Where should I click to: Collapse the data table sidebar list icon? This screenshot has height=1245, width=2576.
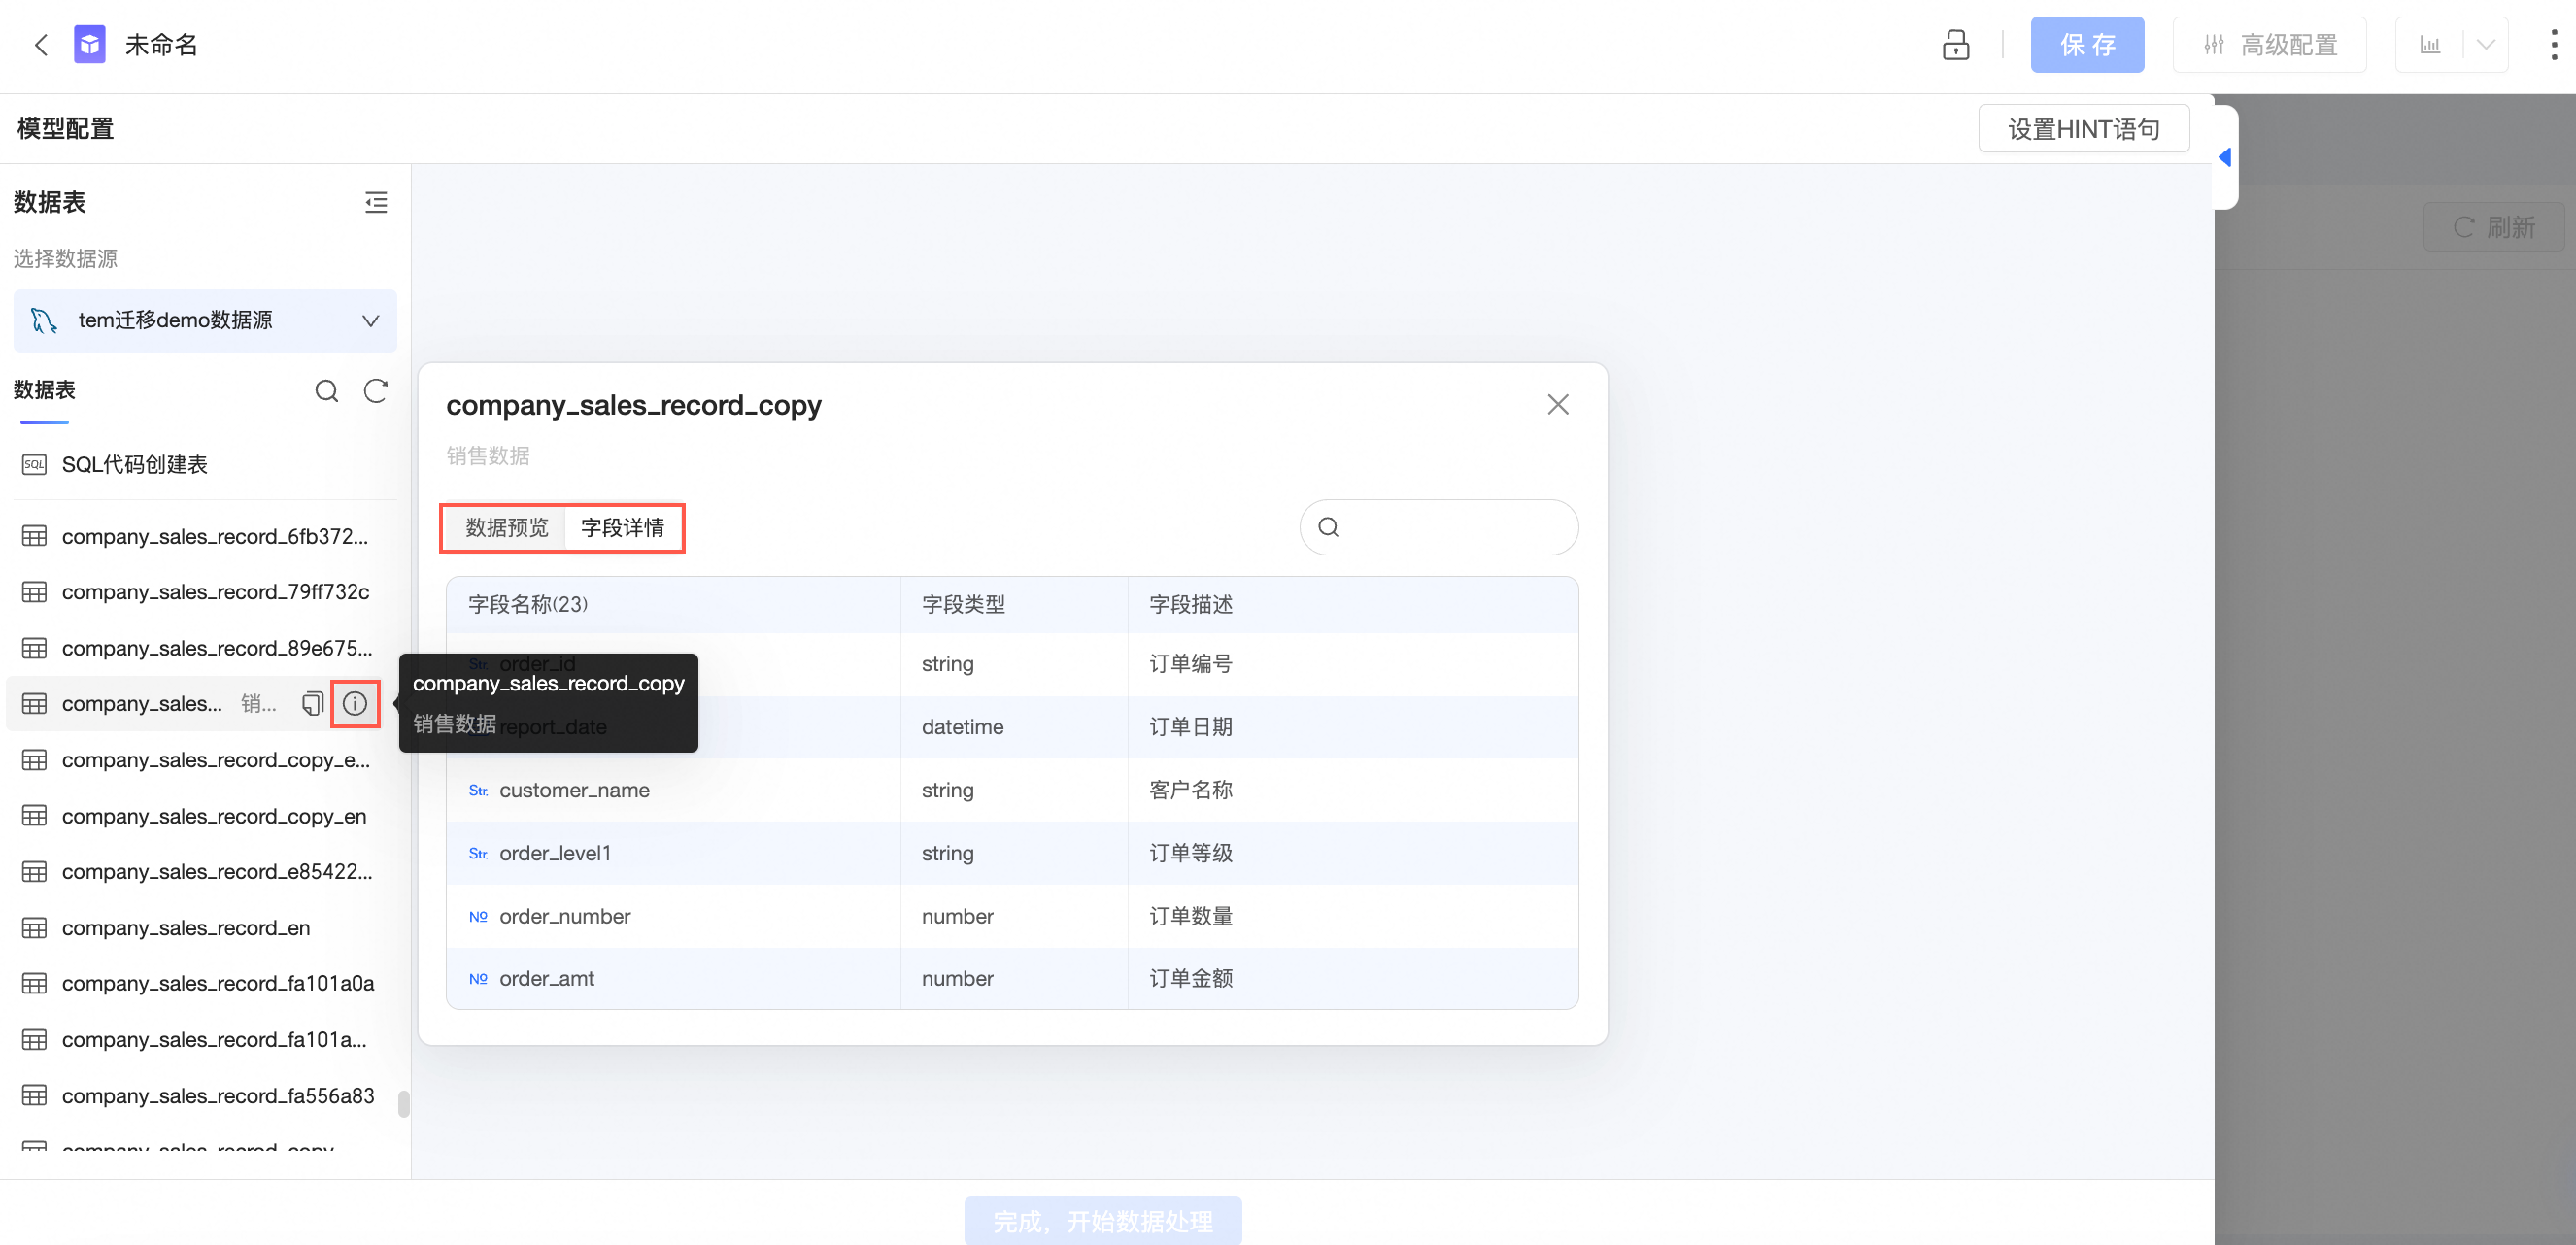pos(376,203)
